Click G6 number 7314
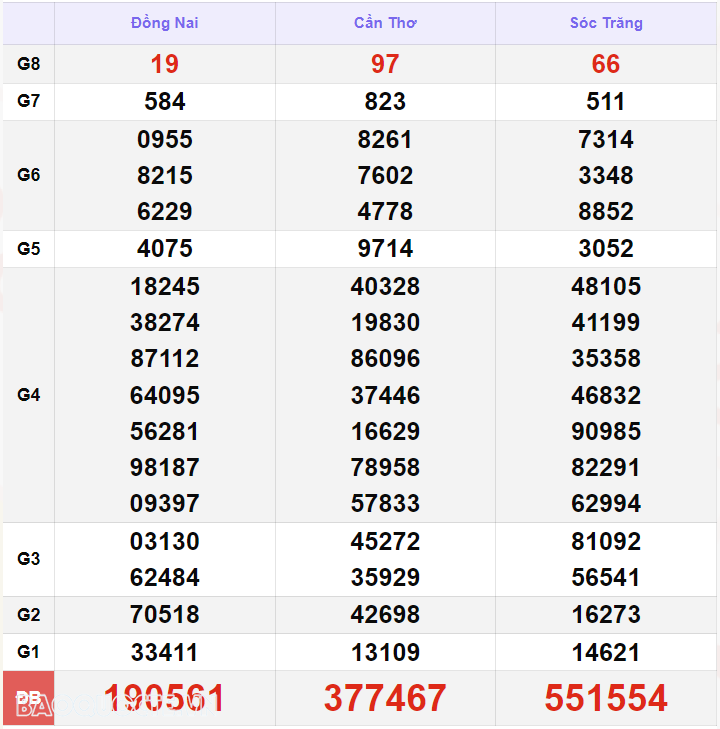The height and width of the screenshot is (729, 720). pos(606,140)
